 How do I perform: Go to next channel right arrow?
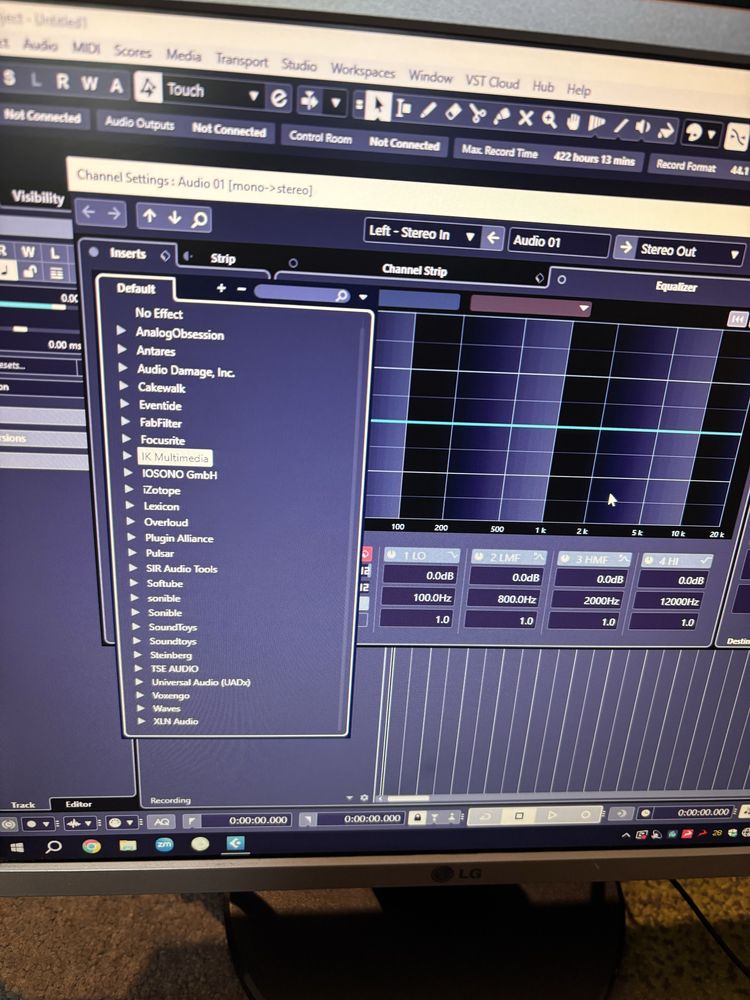click(x=114, y=214)
